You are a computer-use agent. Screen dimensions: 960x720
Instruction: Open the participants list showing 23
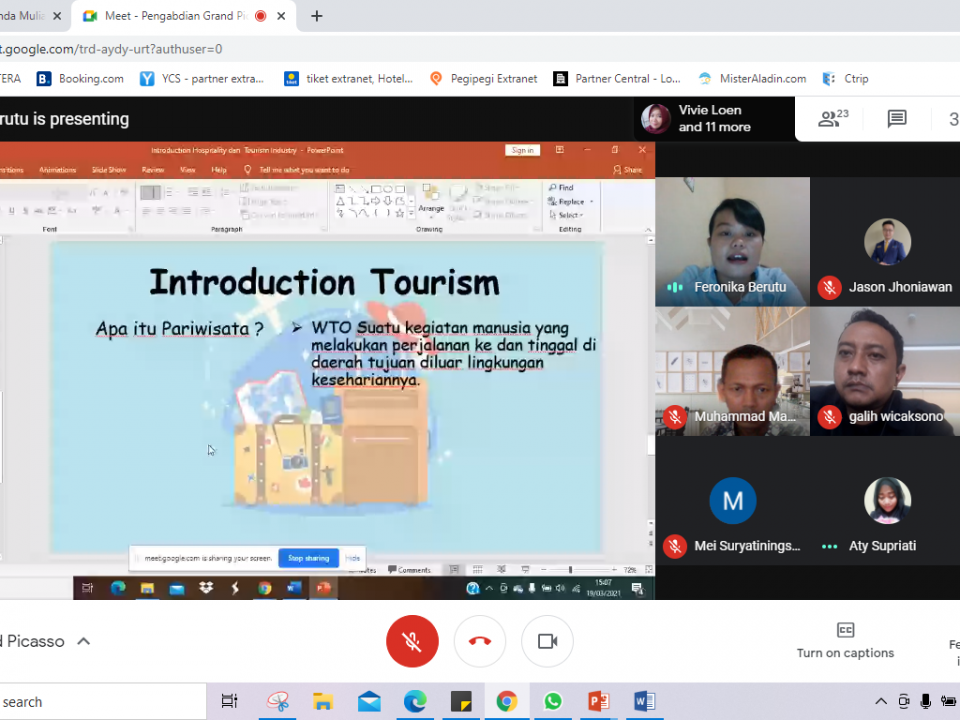point(833,118)
